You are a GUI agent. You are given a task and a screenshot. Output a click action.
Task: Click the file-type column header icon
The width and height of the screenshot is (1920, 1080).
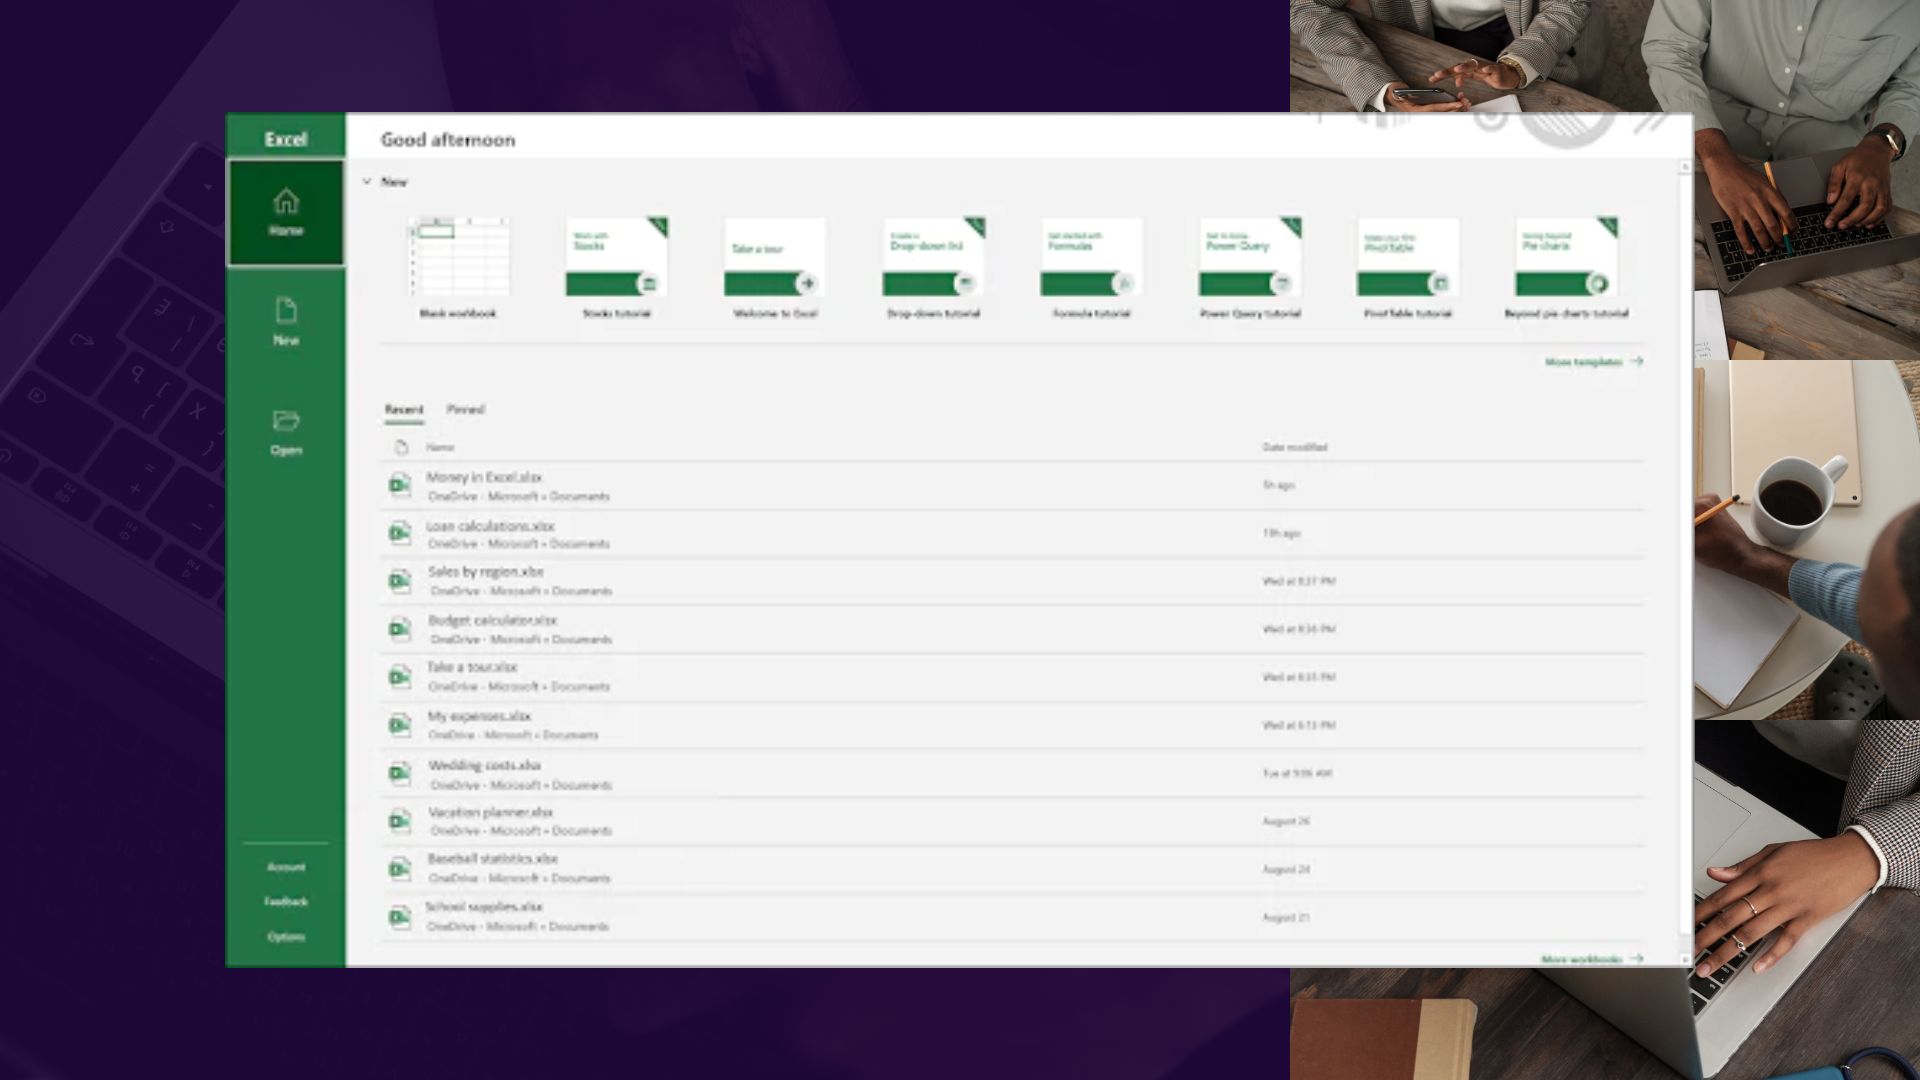point(401,447)
